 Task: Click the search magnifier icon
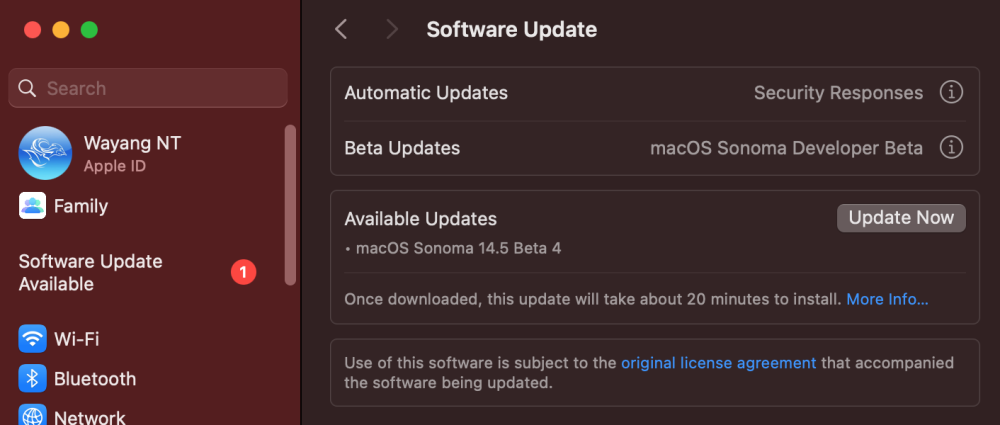pyautogui.click(x=27, y=88)
